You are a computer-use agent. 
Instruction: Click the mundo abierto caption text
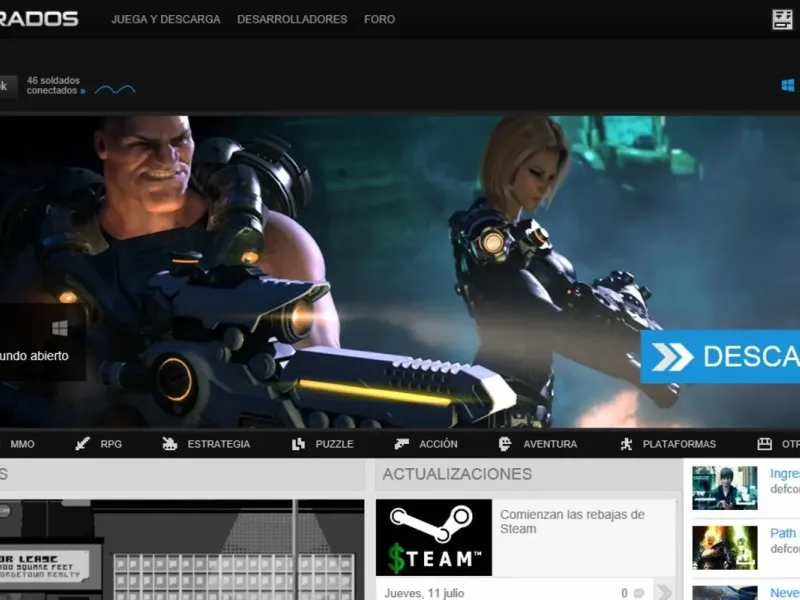[34, 356]
